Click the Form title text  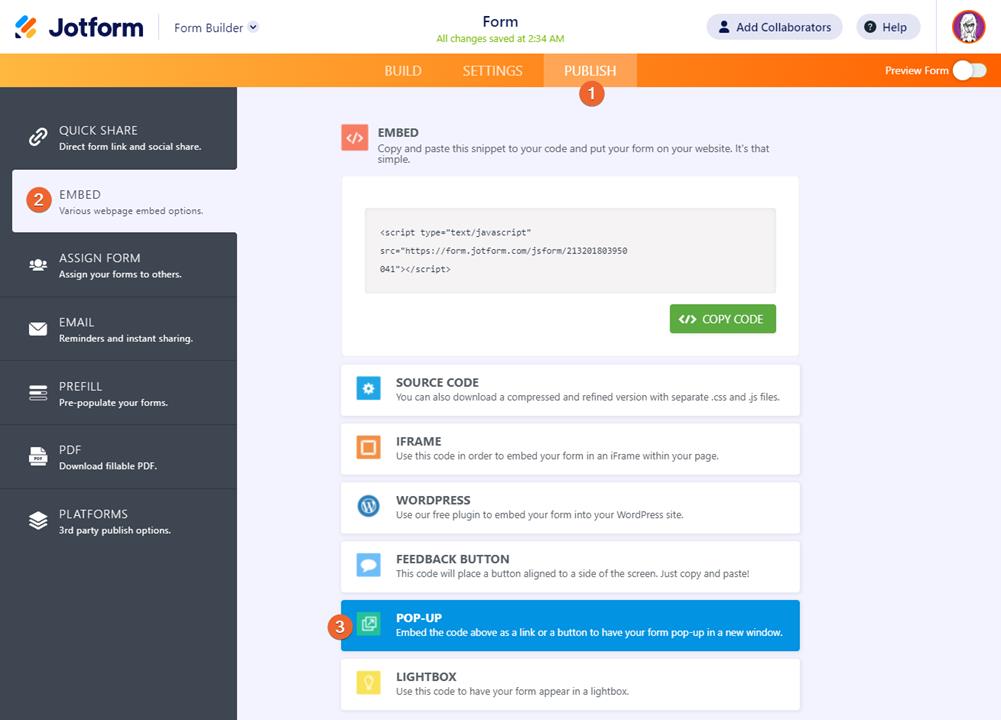point(500,22)
